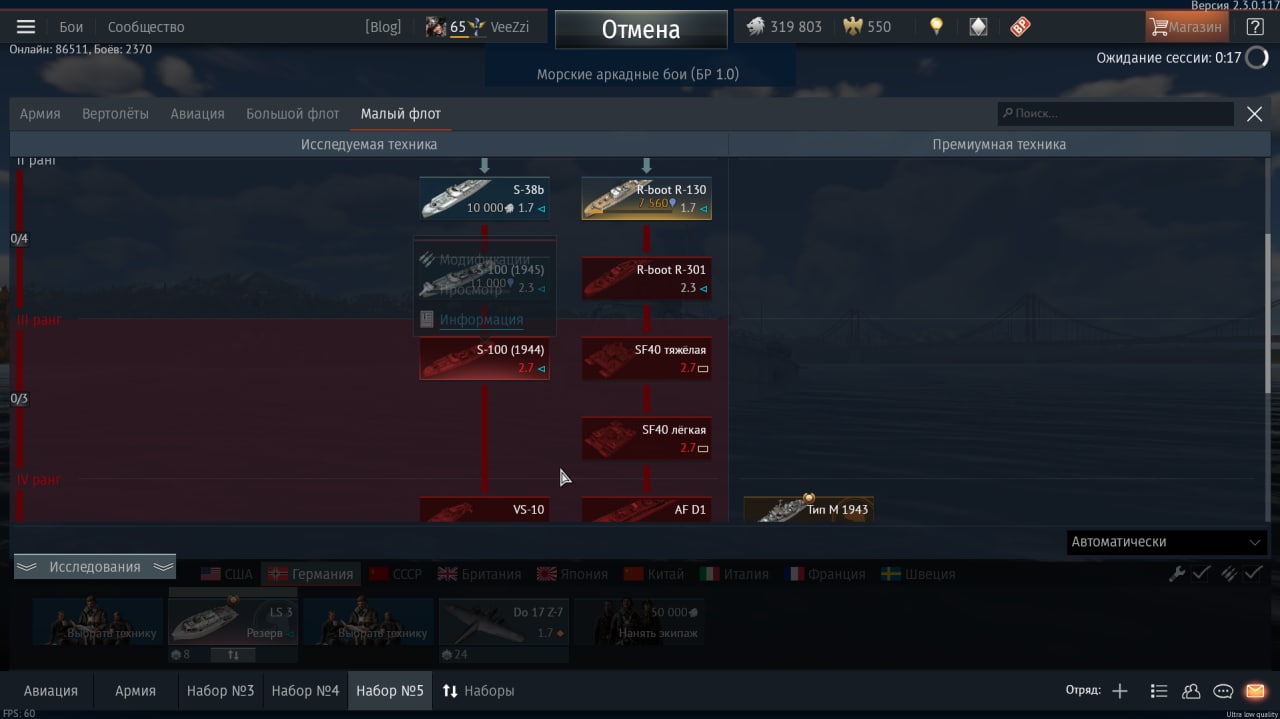Toggle the auto-repair wrench checkbox
The height and width of the screenshot is (719, 1280).
tap(1189, 573)
